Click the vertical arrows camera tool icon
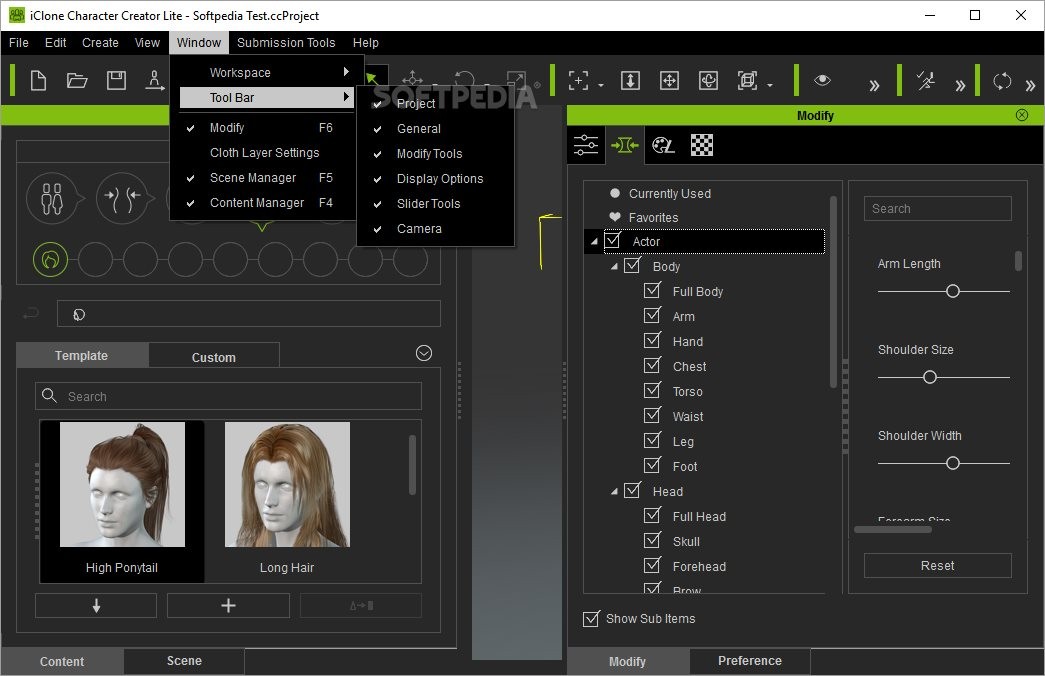The height and width of the screenshot is (676, 1045). [x=630, y=81]
